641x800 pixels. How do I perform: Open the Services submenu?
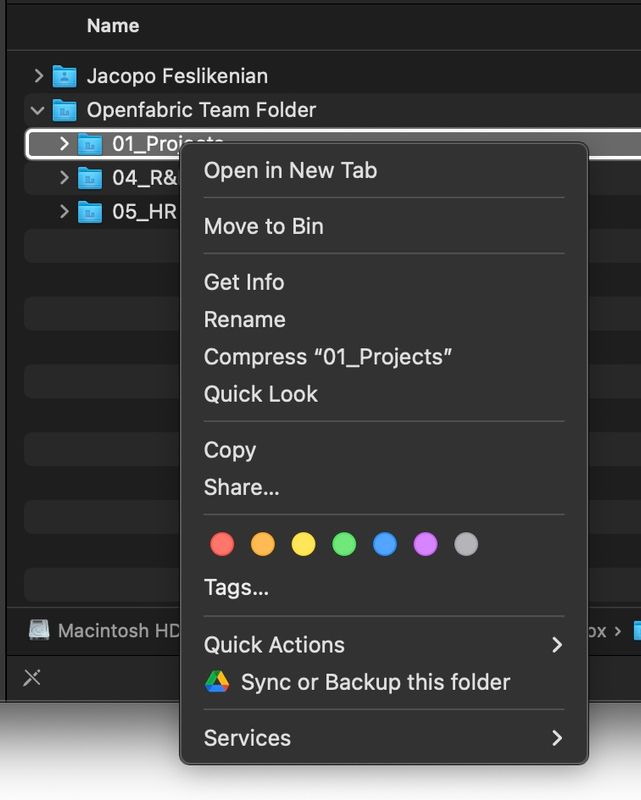[384, 738]
